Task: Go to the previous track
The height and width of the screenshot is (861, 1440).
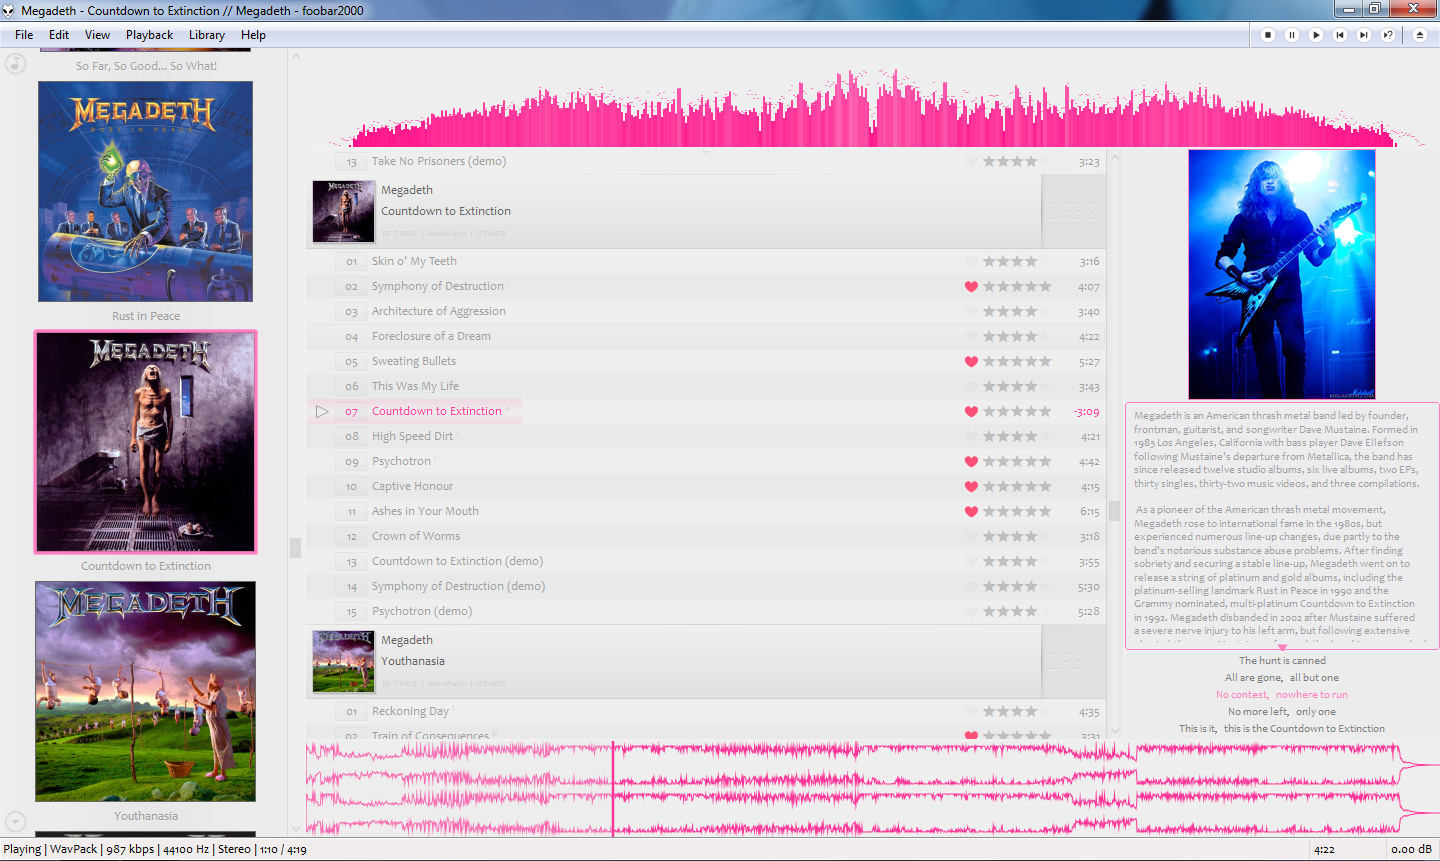Action: pos(1340,35)
